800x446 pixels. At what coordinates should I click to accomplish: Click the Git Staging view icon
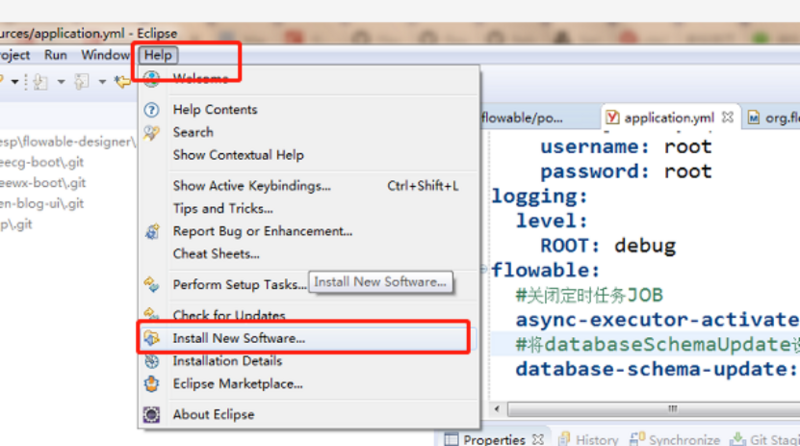[x=738, y=439]
